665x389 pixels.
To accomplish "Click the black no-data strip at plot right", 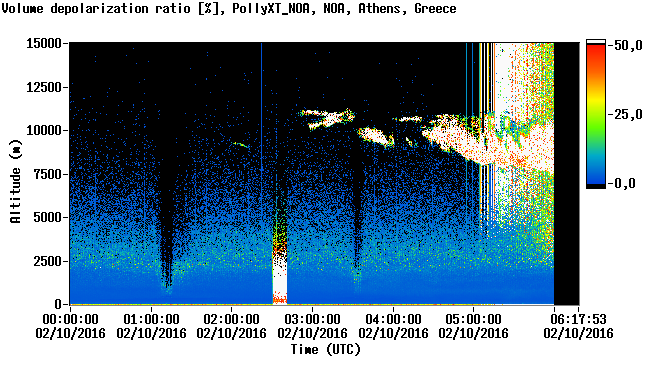I will [567, 173].
